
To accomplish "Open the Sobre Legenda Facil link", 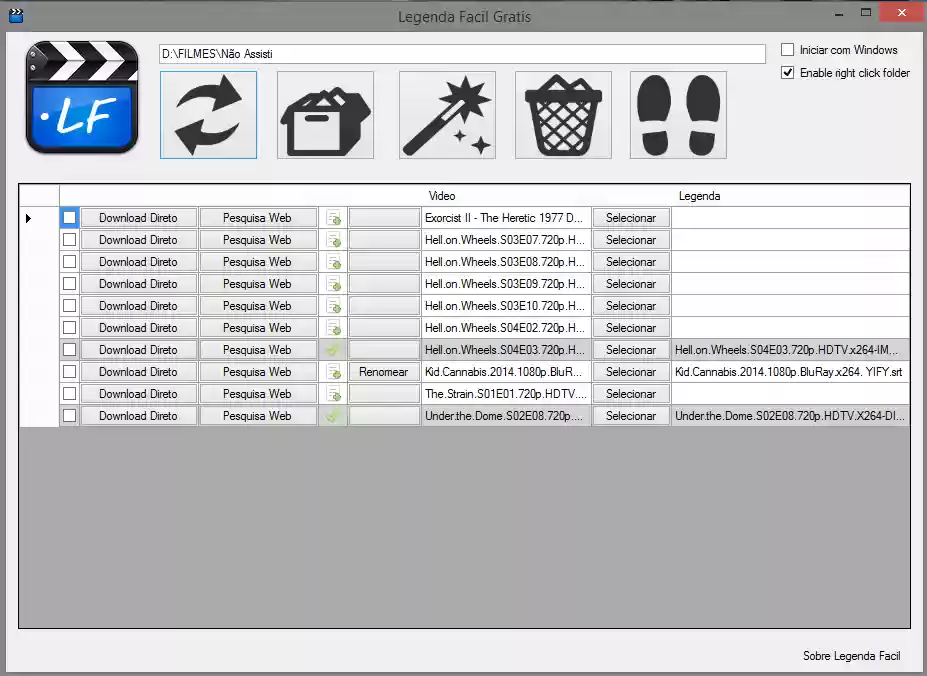I will tap(851, 656).
